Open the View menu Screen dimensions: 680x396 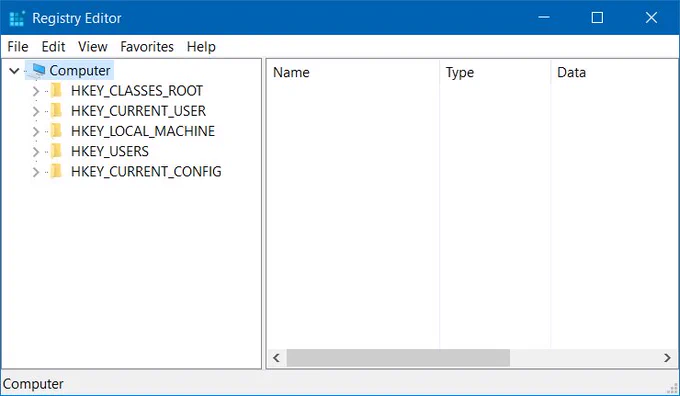coord(93,46)
